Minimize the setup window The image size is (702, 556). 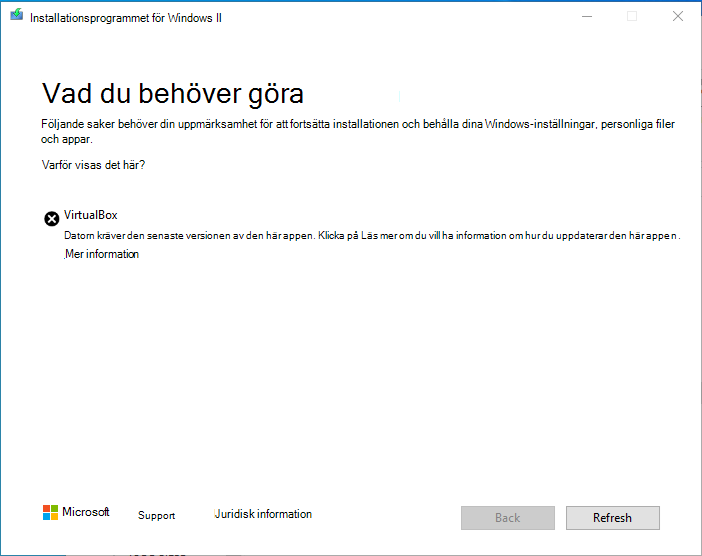coord(587,17)
